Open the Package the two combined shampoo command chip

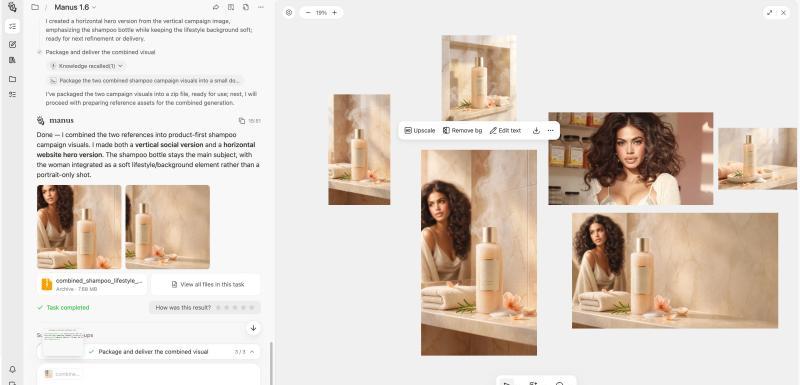pos(145,81)
